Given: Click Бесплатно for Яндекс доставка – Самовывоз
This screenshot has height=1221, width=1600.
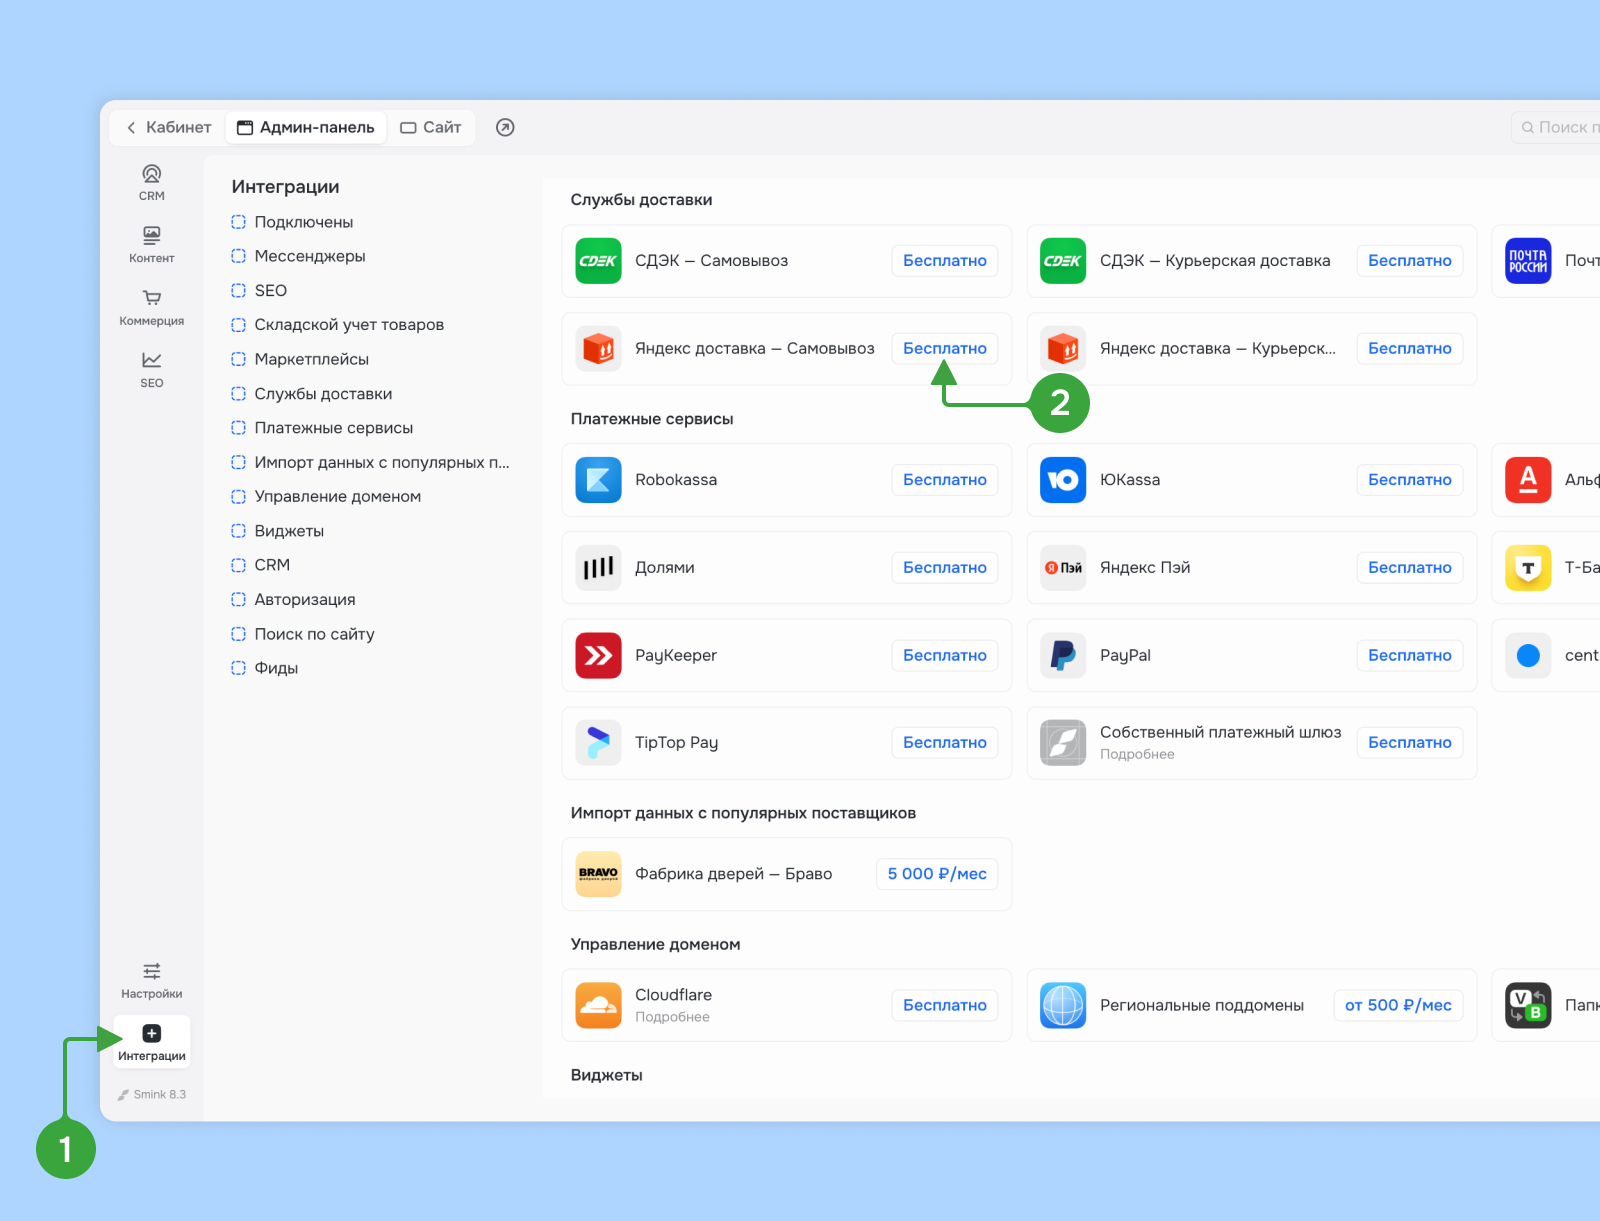Looking at the screenshot, I should (x=945, y=349).
